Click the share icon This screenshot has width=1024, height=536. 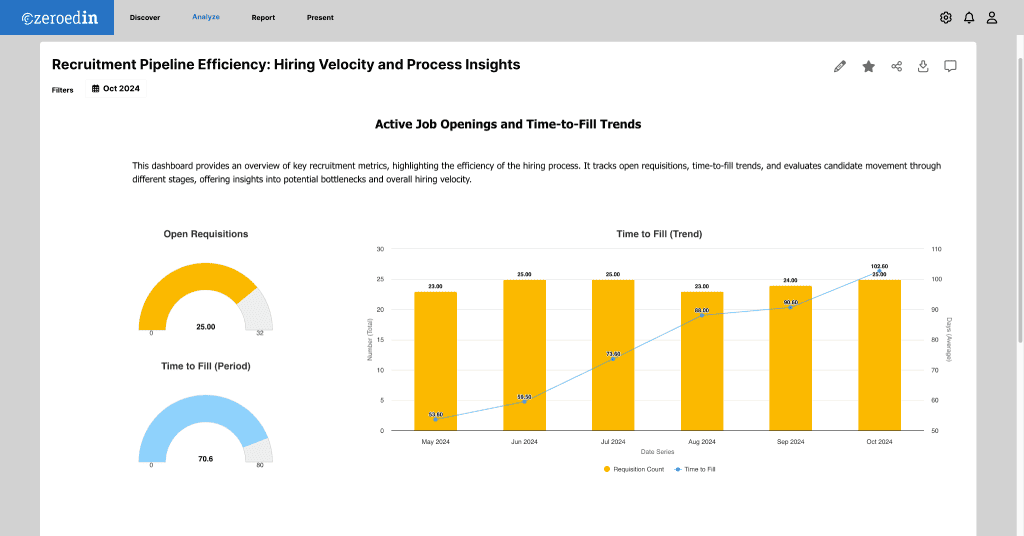click(896, 66)
